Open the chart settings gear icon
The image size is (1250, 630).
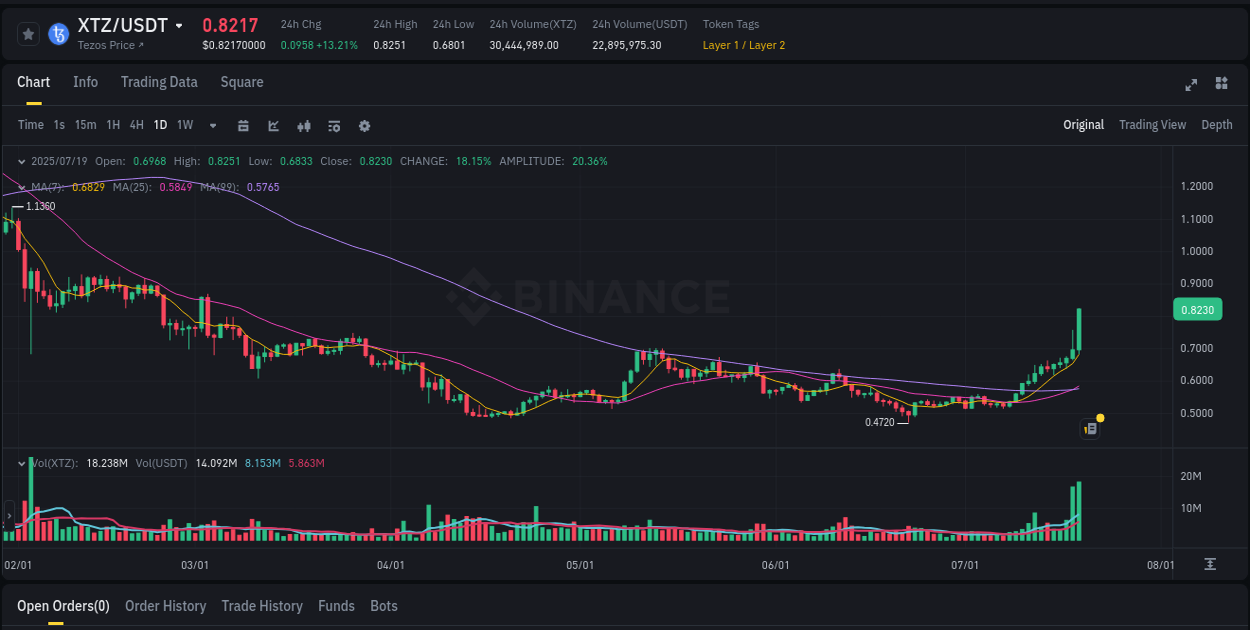pyautogui.click(x=364, y=125)
